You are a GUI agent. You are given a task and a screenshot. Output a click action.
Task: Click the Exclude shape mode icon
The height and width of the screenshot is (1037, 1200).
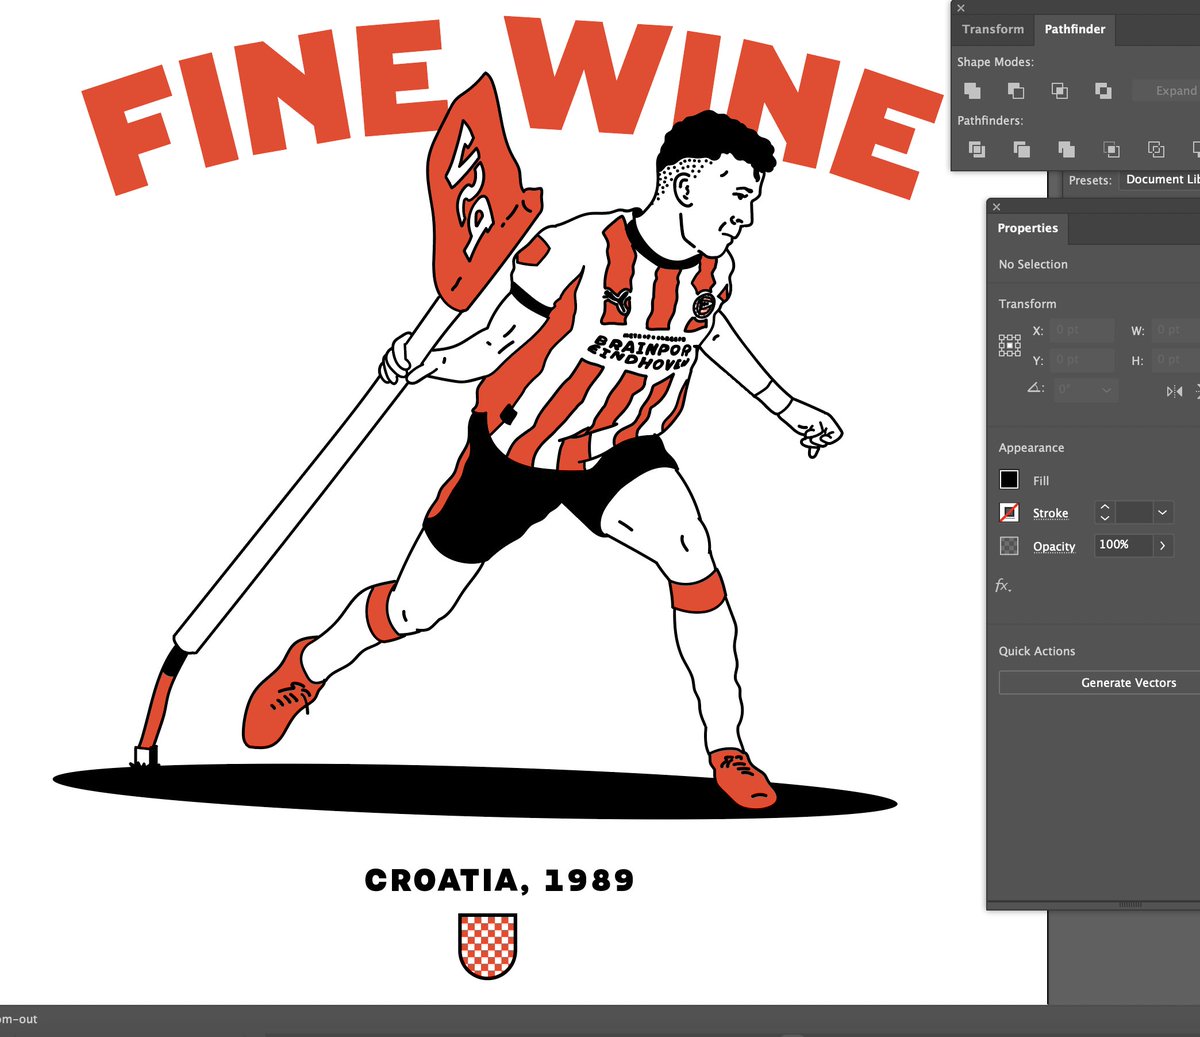tap(1104, 91)
